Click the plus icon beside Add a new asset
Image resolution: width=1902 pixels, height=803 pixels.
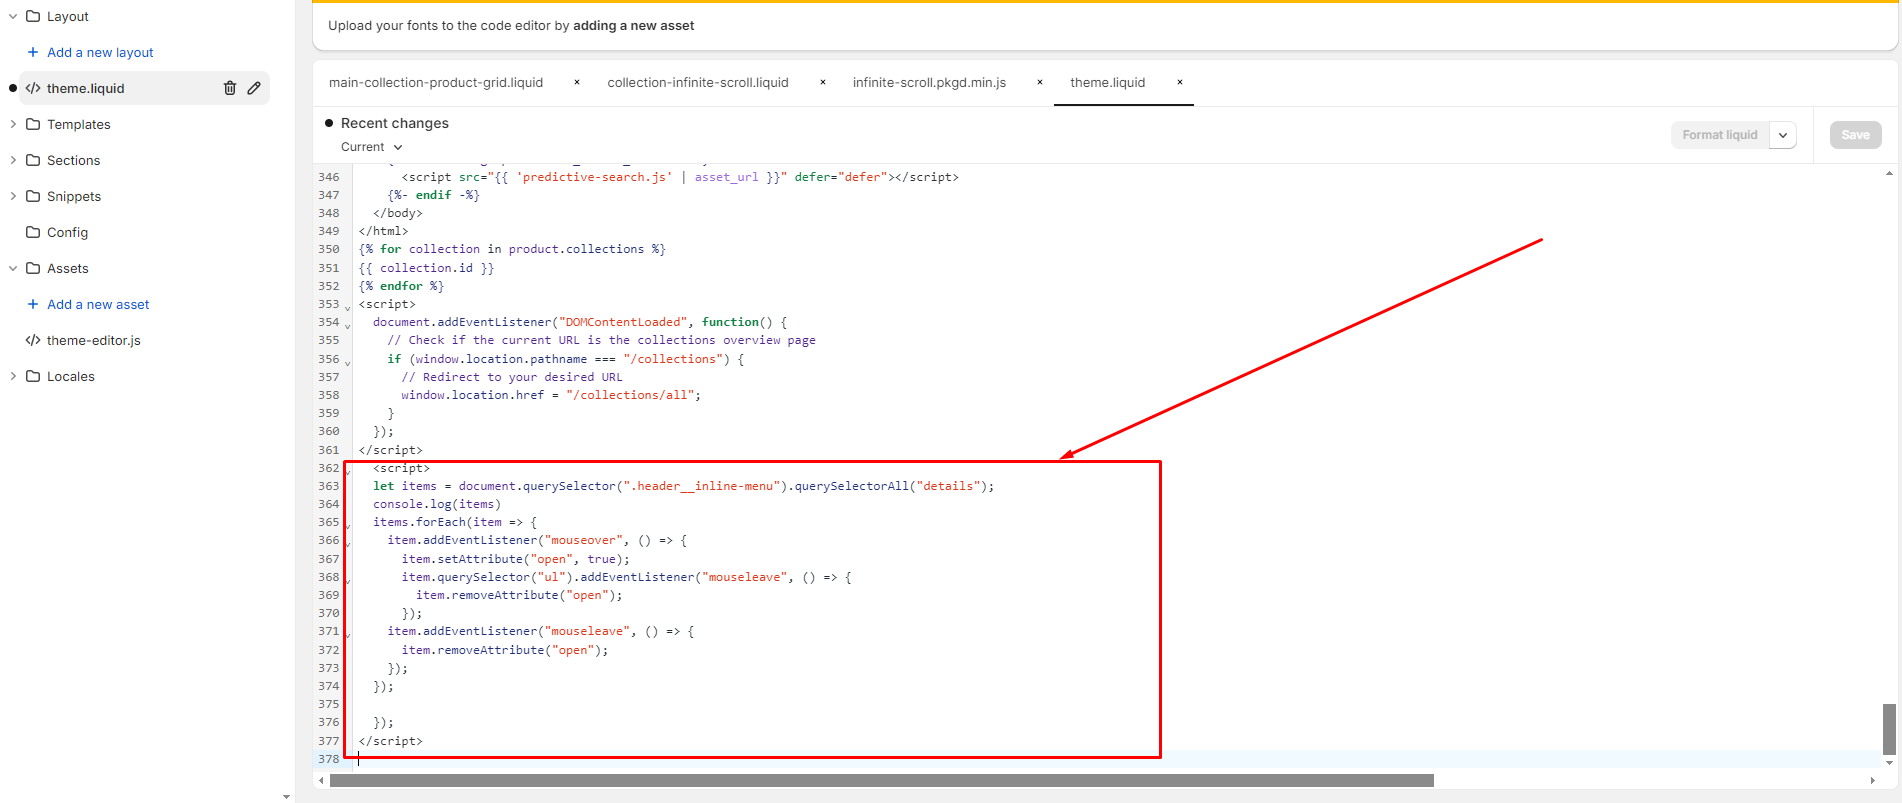[x=33, y=304]
